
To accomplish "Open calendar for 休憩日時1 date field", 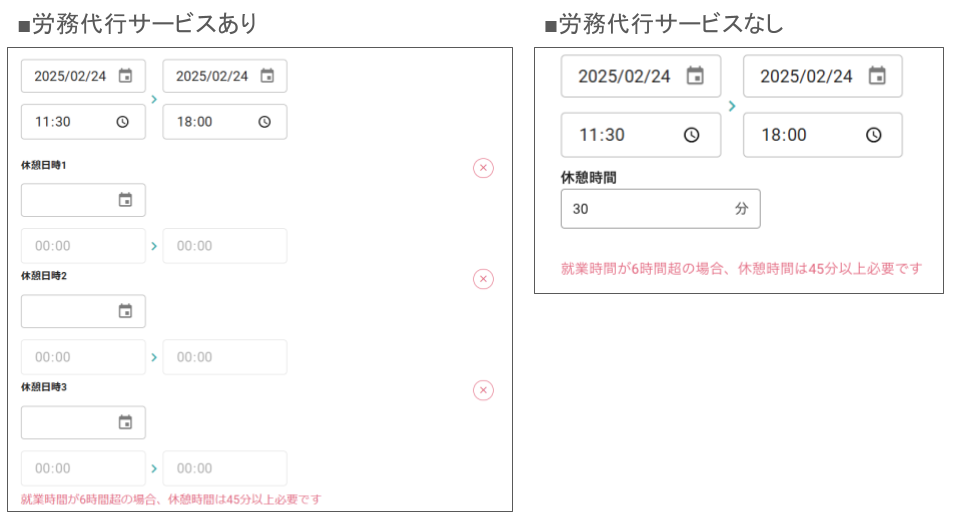I will point(125,200).
